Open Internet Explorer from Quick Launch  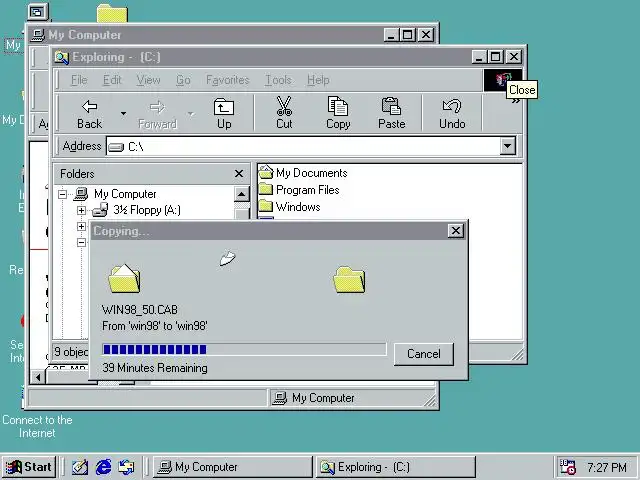pos(103,467)
